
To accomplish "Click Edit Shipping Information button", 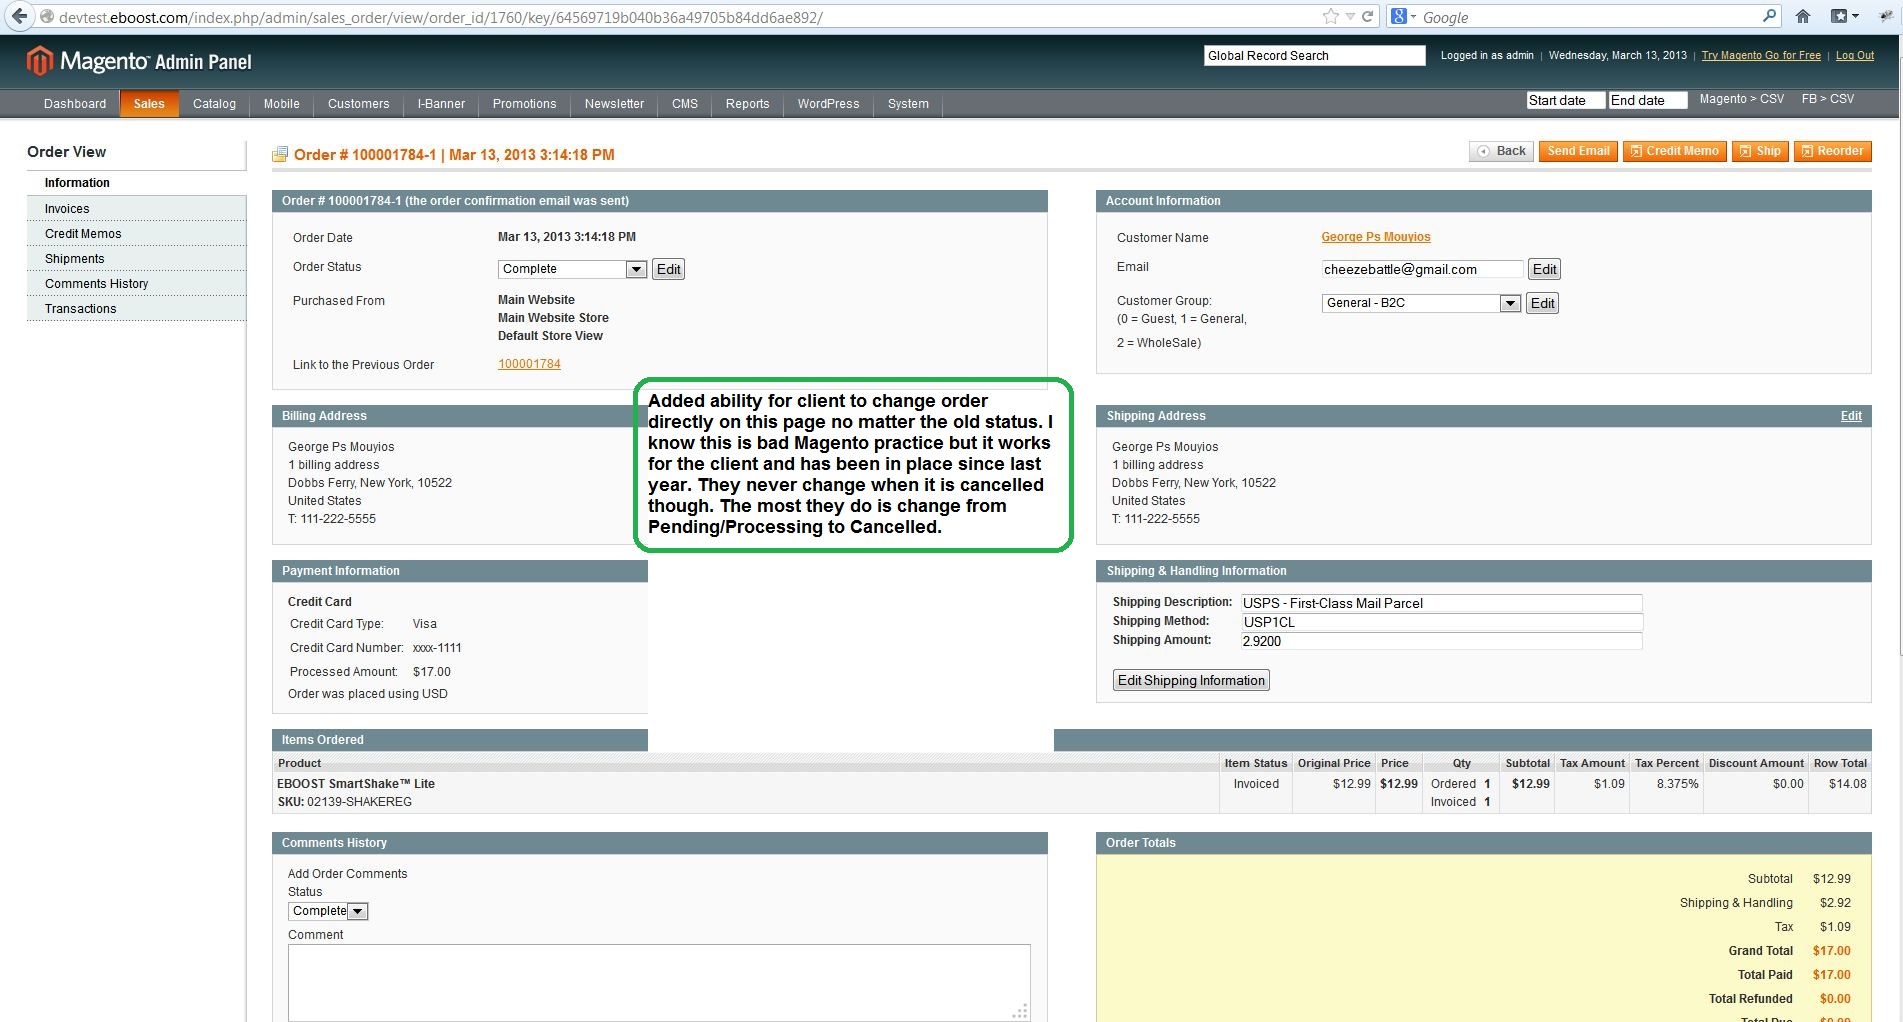I will 1191,680.
